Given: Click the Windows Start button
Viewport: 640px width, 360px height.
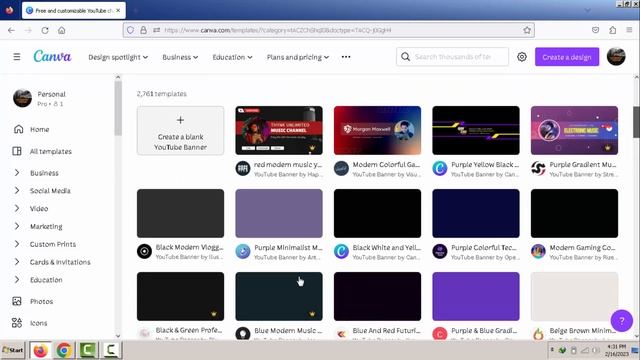Looking at the screenshot, I should pyautogui.click(x=13, y=350).
